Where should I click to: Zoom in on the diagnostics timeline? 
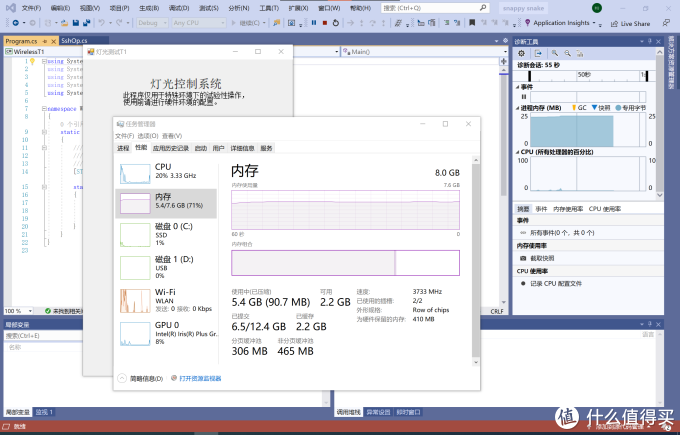555,53
